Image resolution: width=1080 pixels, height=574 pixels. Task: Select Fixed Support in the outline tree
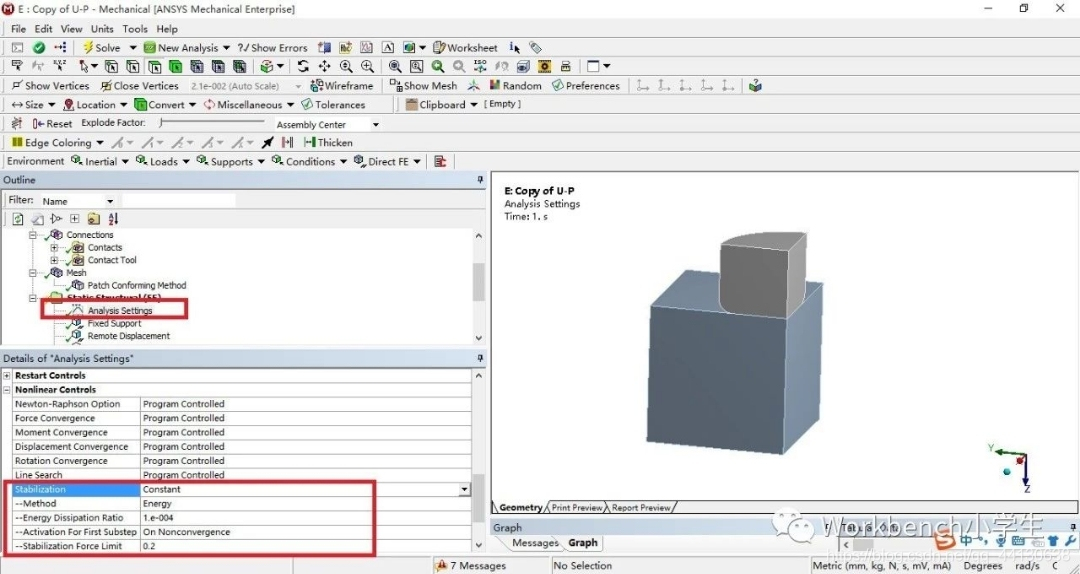point(114,324)
